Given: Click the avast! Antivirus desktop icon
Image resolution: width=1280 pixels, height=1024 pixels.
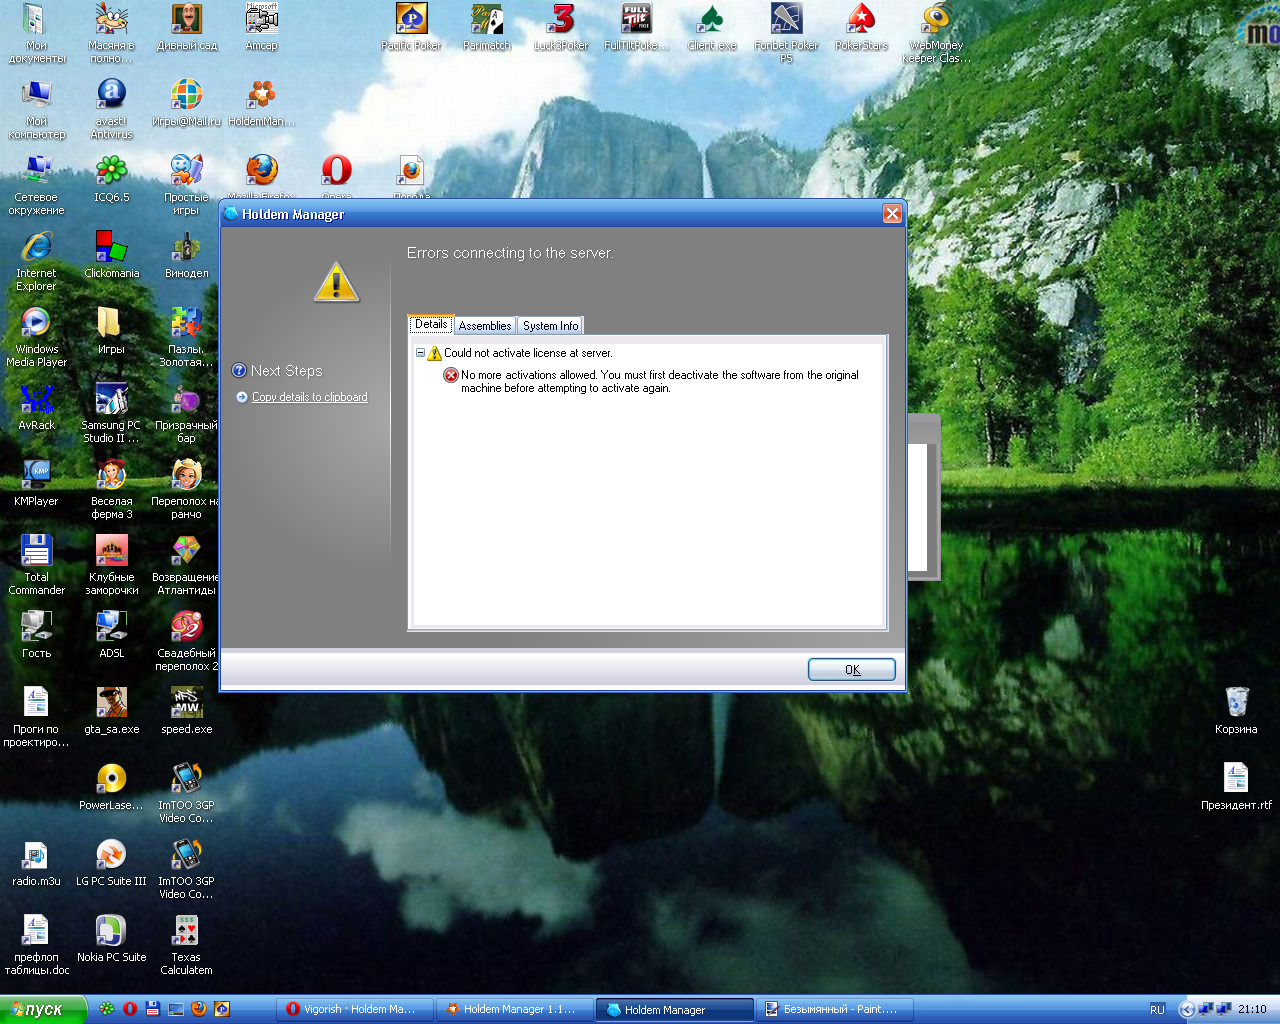Looking at the screenshot, I should [x=111, y=96].
